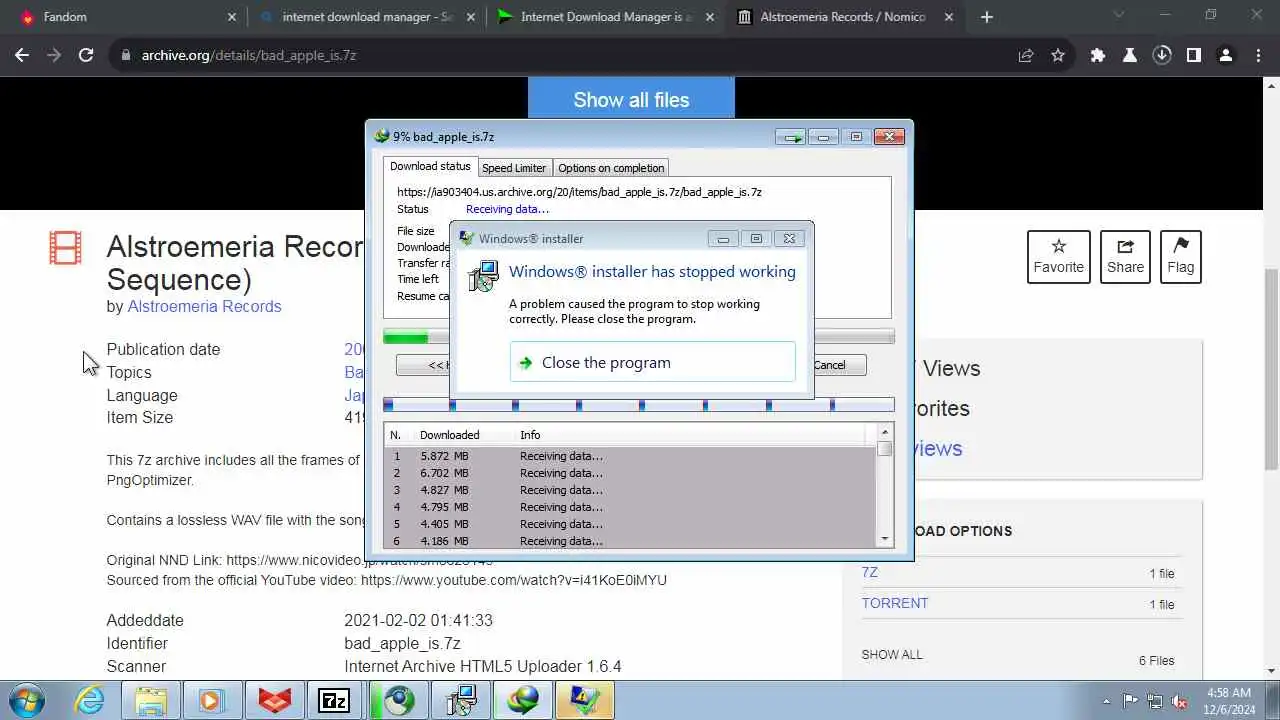The image size is (1280, 720).
Task: Open the Alstroemeria Records author link
Action: point(204,306)
